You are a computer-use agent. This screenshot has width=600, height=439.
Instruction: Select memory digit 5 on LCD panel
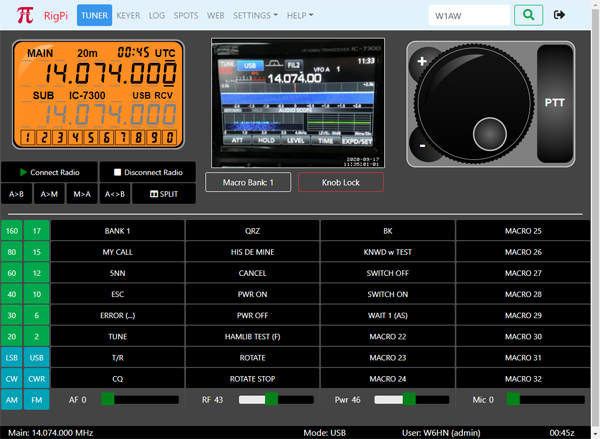click(x=91, y=137)
